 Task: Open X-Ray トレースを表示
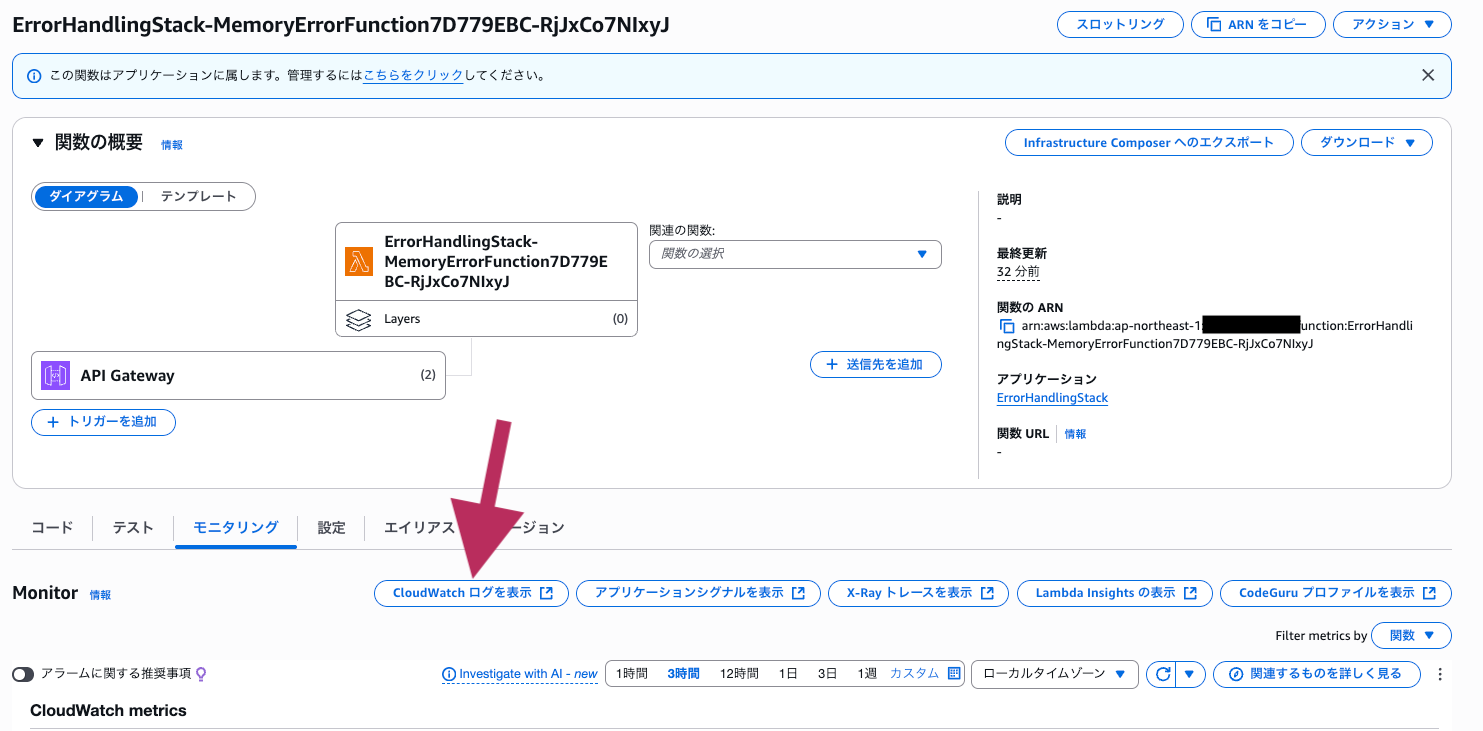(x=918, y=593)
